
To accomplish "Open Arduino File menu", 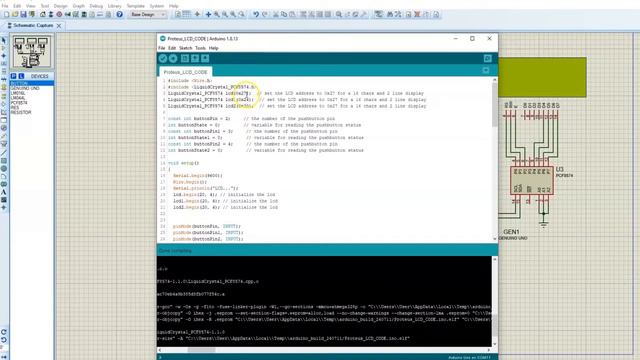I will point(162,48).
